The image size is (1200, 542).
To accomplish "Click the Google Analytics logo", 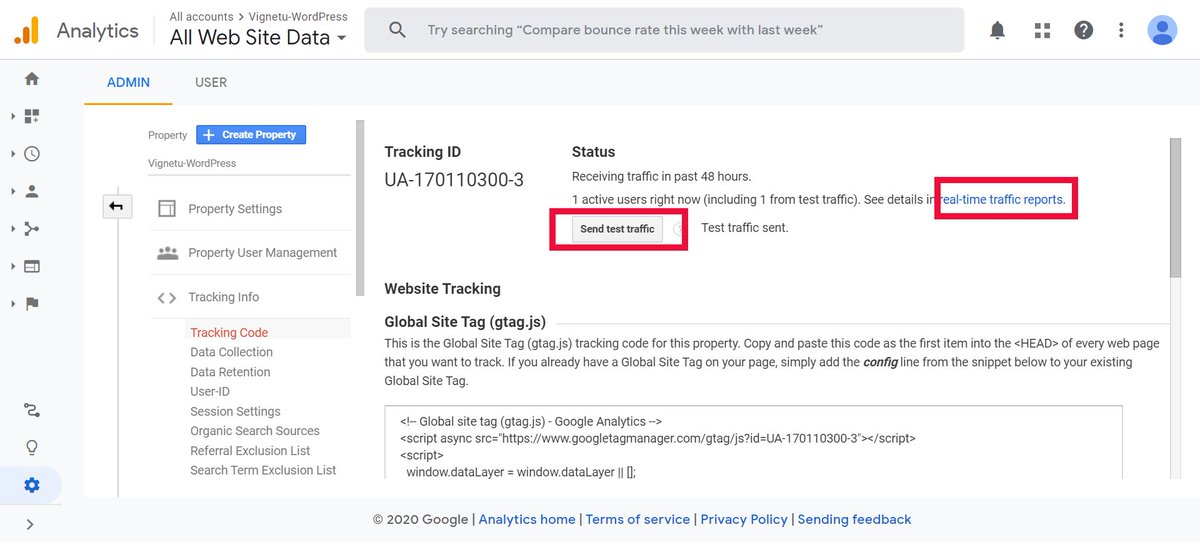I will coord(27,31).
